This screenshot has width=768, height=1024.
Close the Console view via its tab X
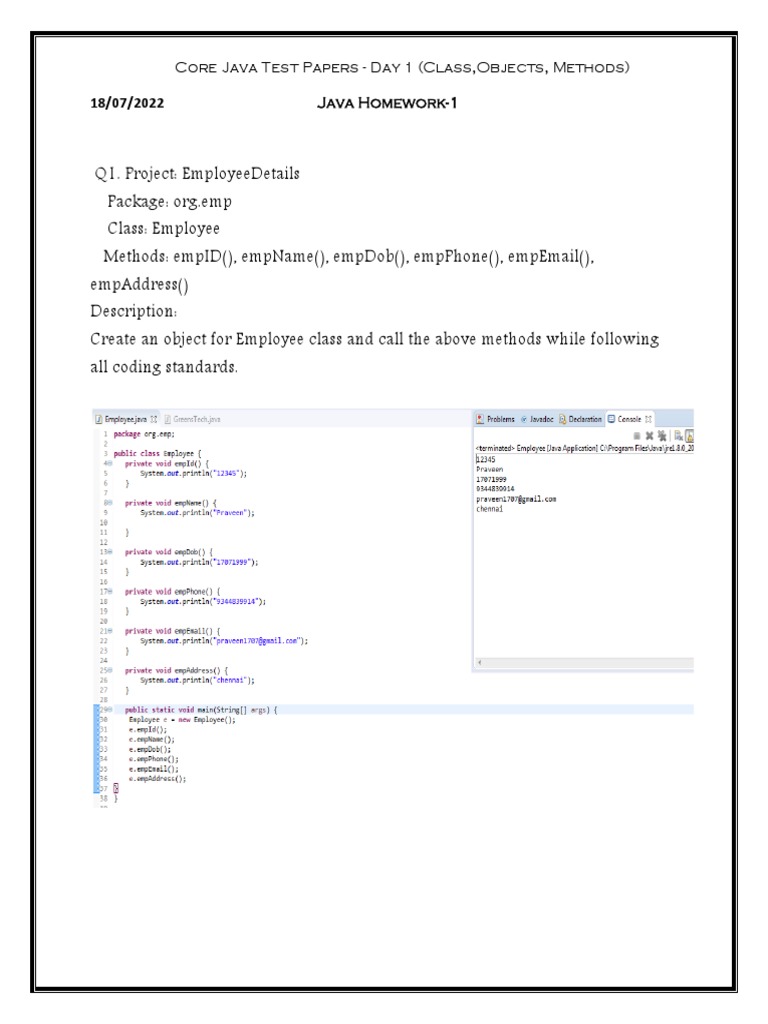pos(648,419)
